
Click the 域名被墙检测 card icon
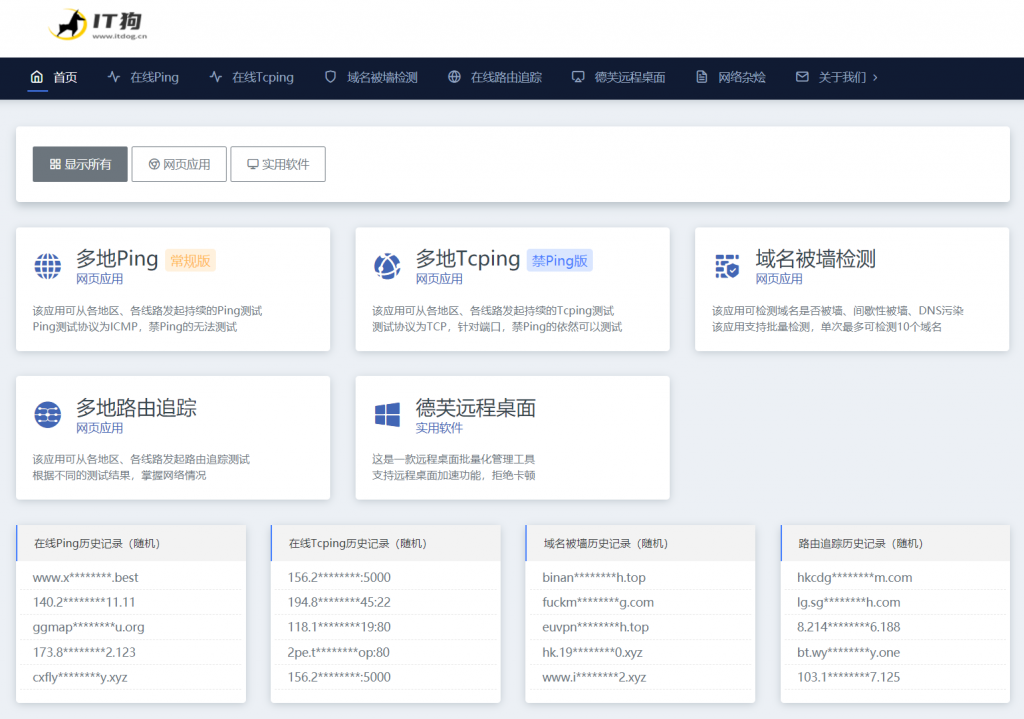pos(726,266)
